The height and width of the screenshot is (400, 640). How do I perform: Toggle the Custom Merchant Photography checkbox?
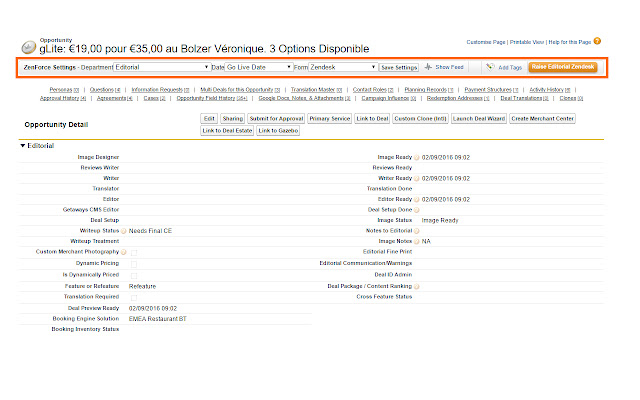pos(134,253)
